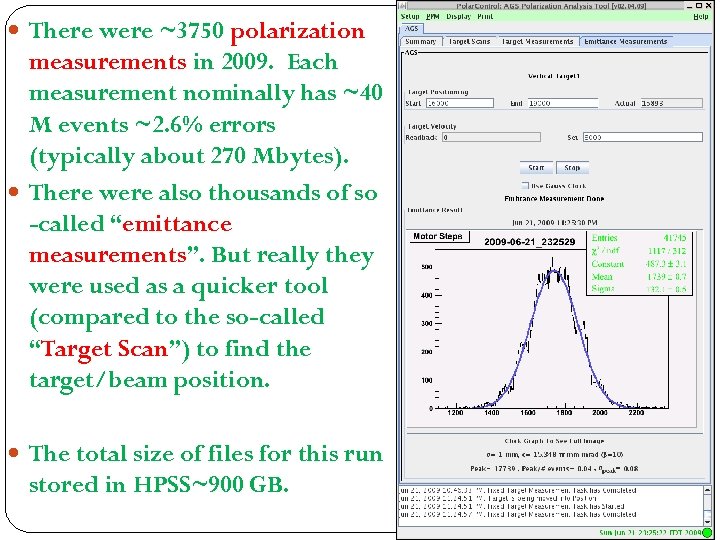Open the PPM menu
720x540 pixels.
[433, 17]
